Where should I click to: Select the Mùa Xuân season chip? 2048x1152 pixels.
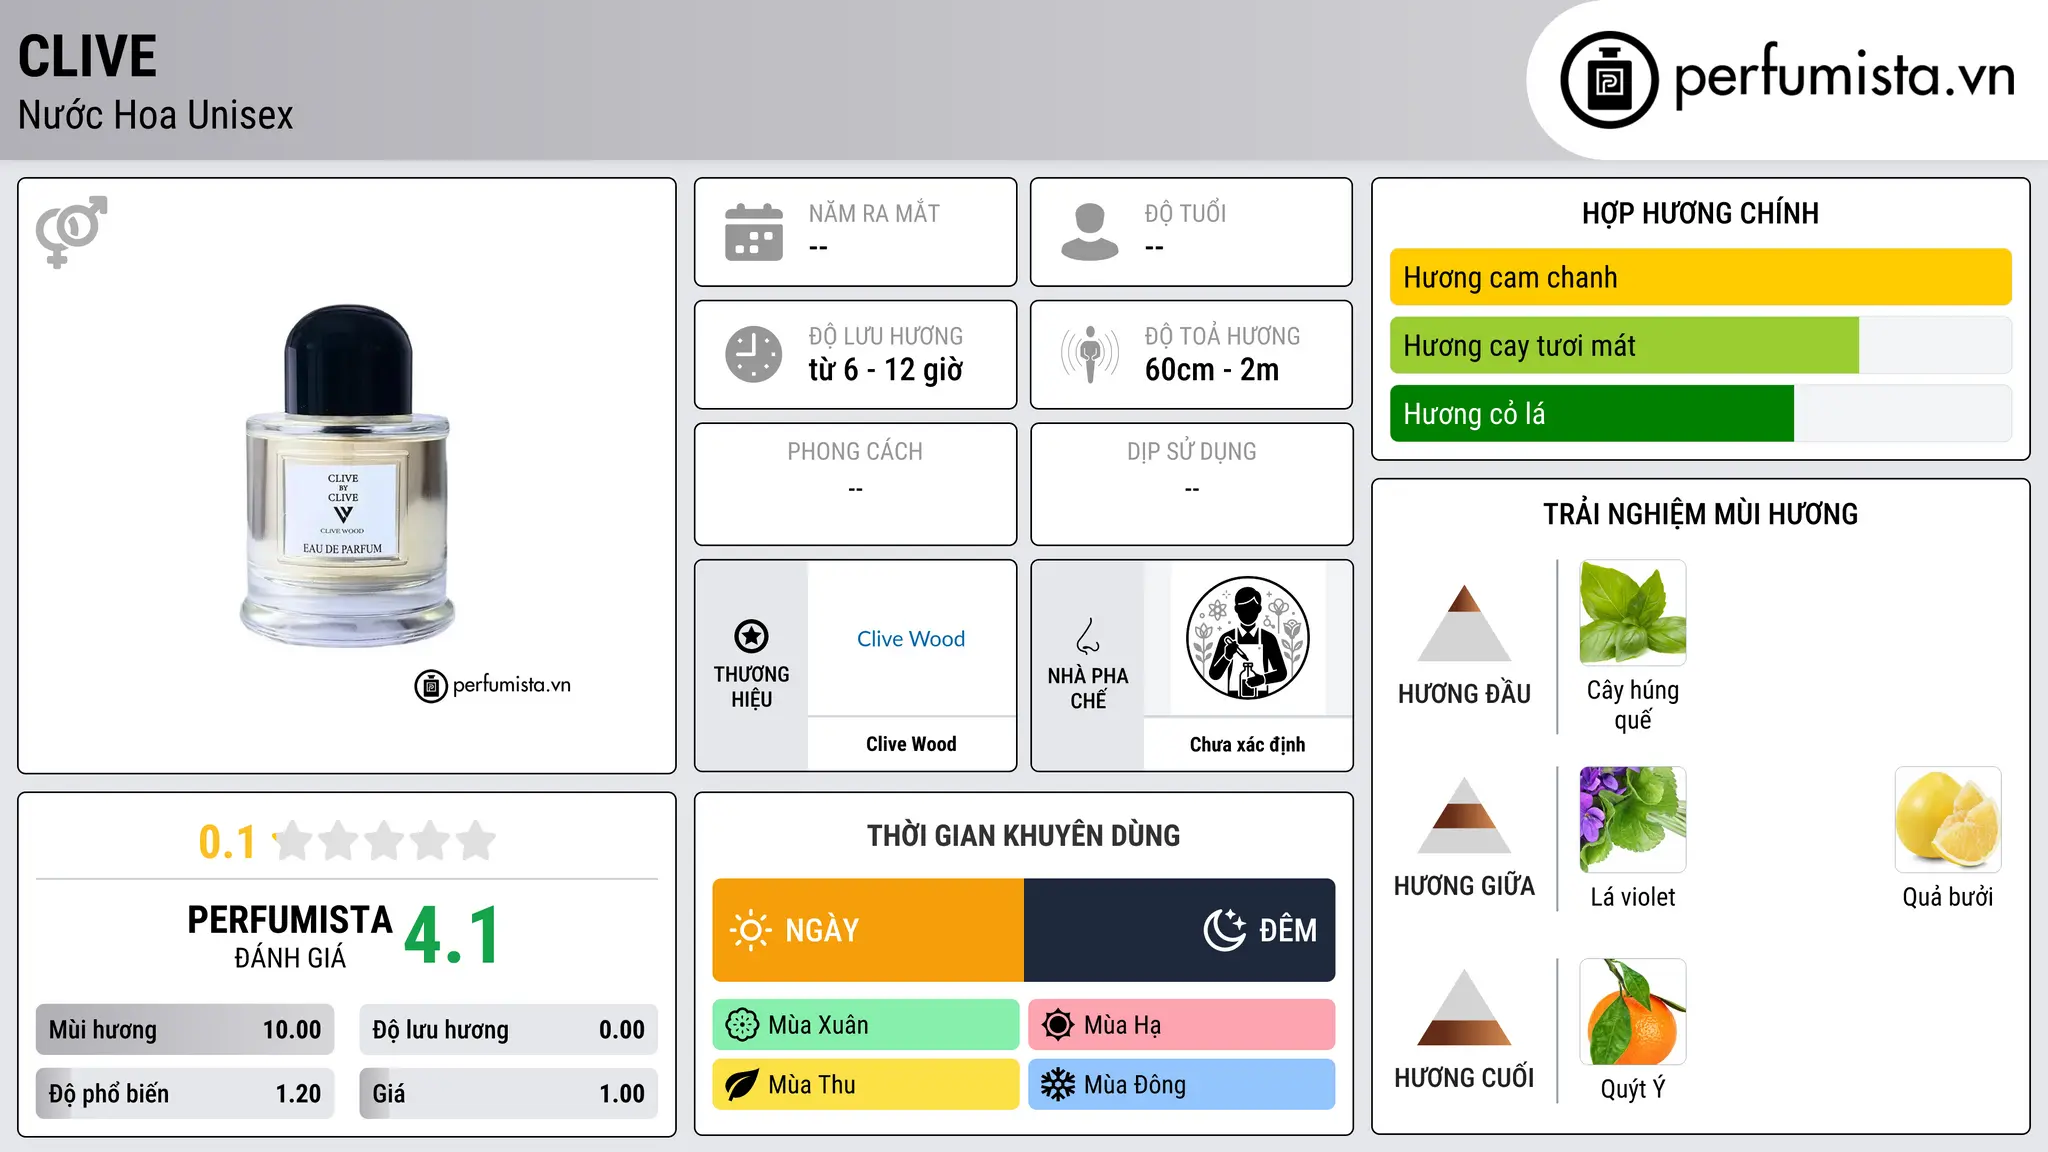click(866, 1025)
